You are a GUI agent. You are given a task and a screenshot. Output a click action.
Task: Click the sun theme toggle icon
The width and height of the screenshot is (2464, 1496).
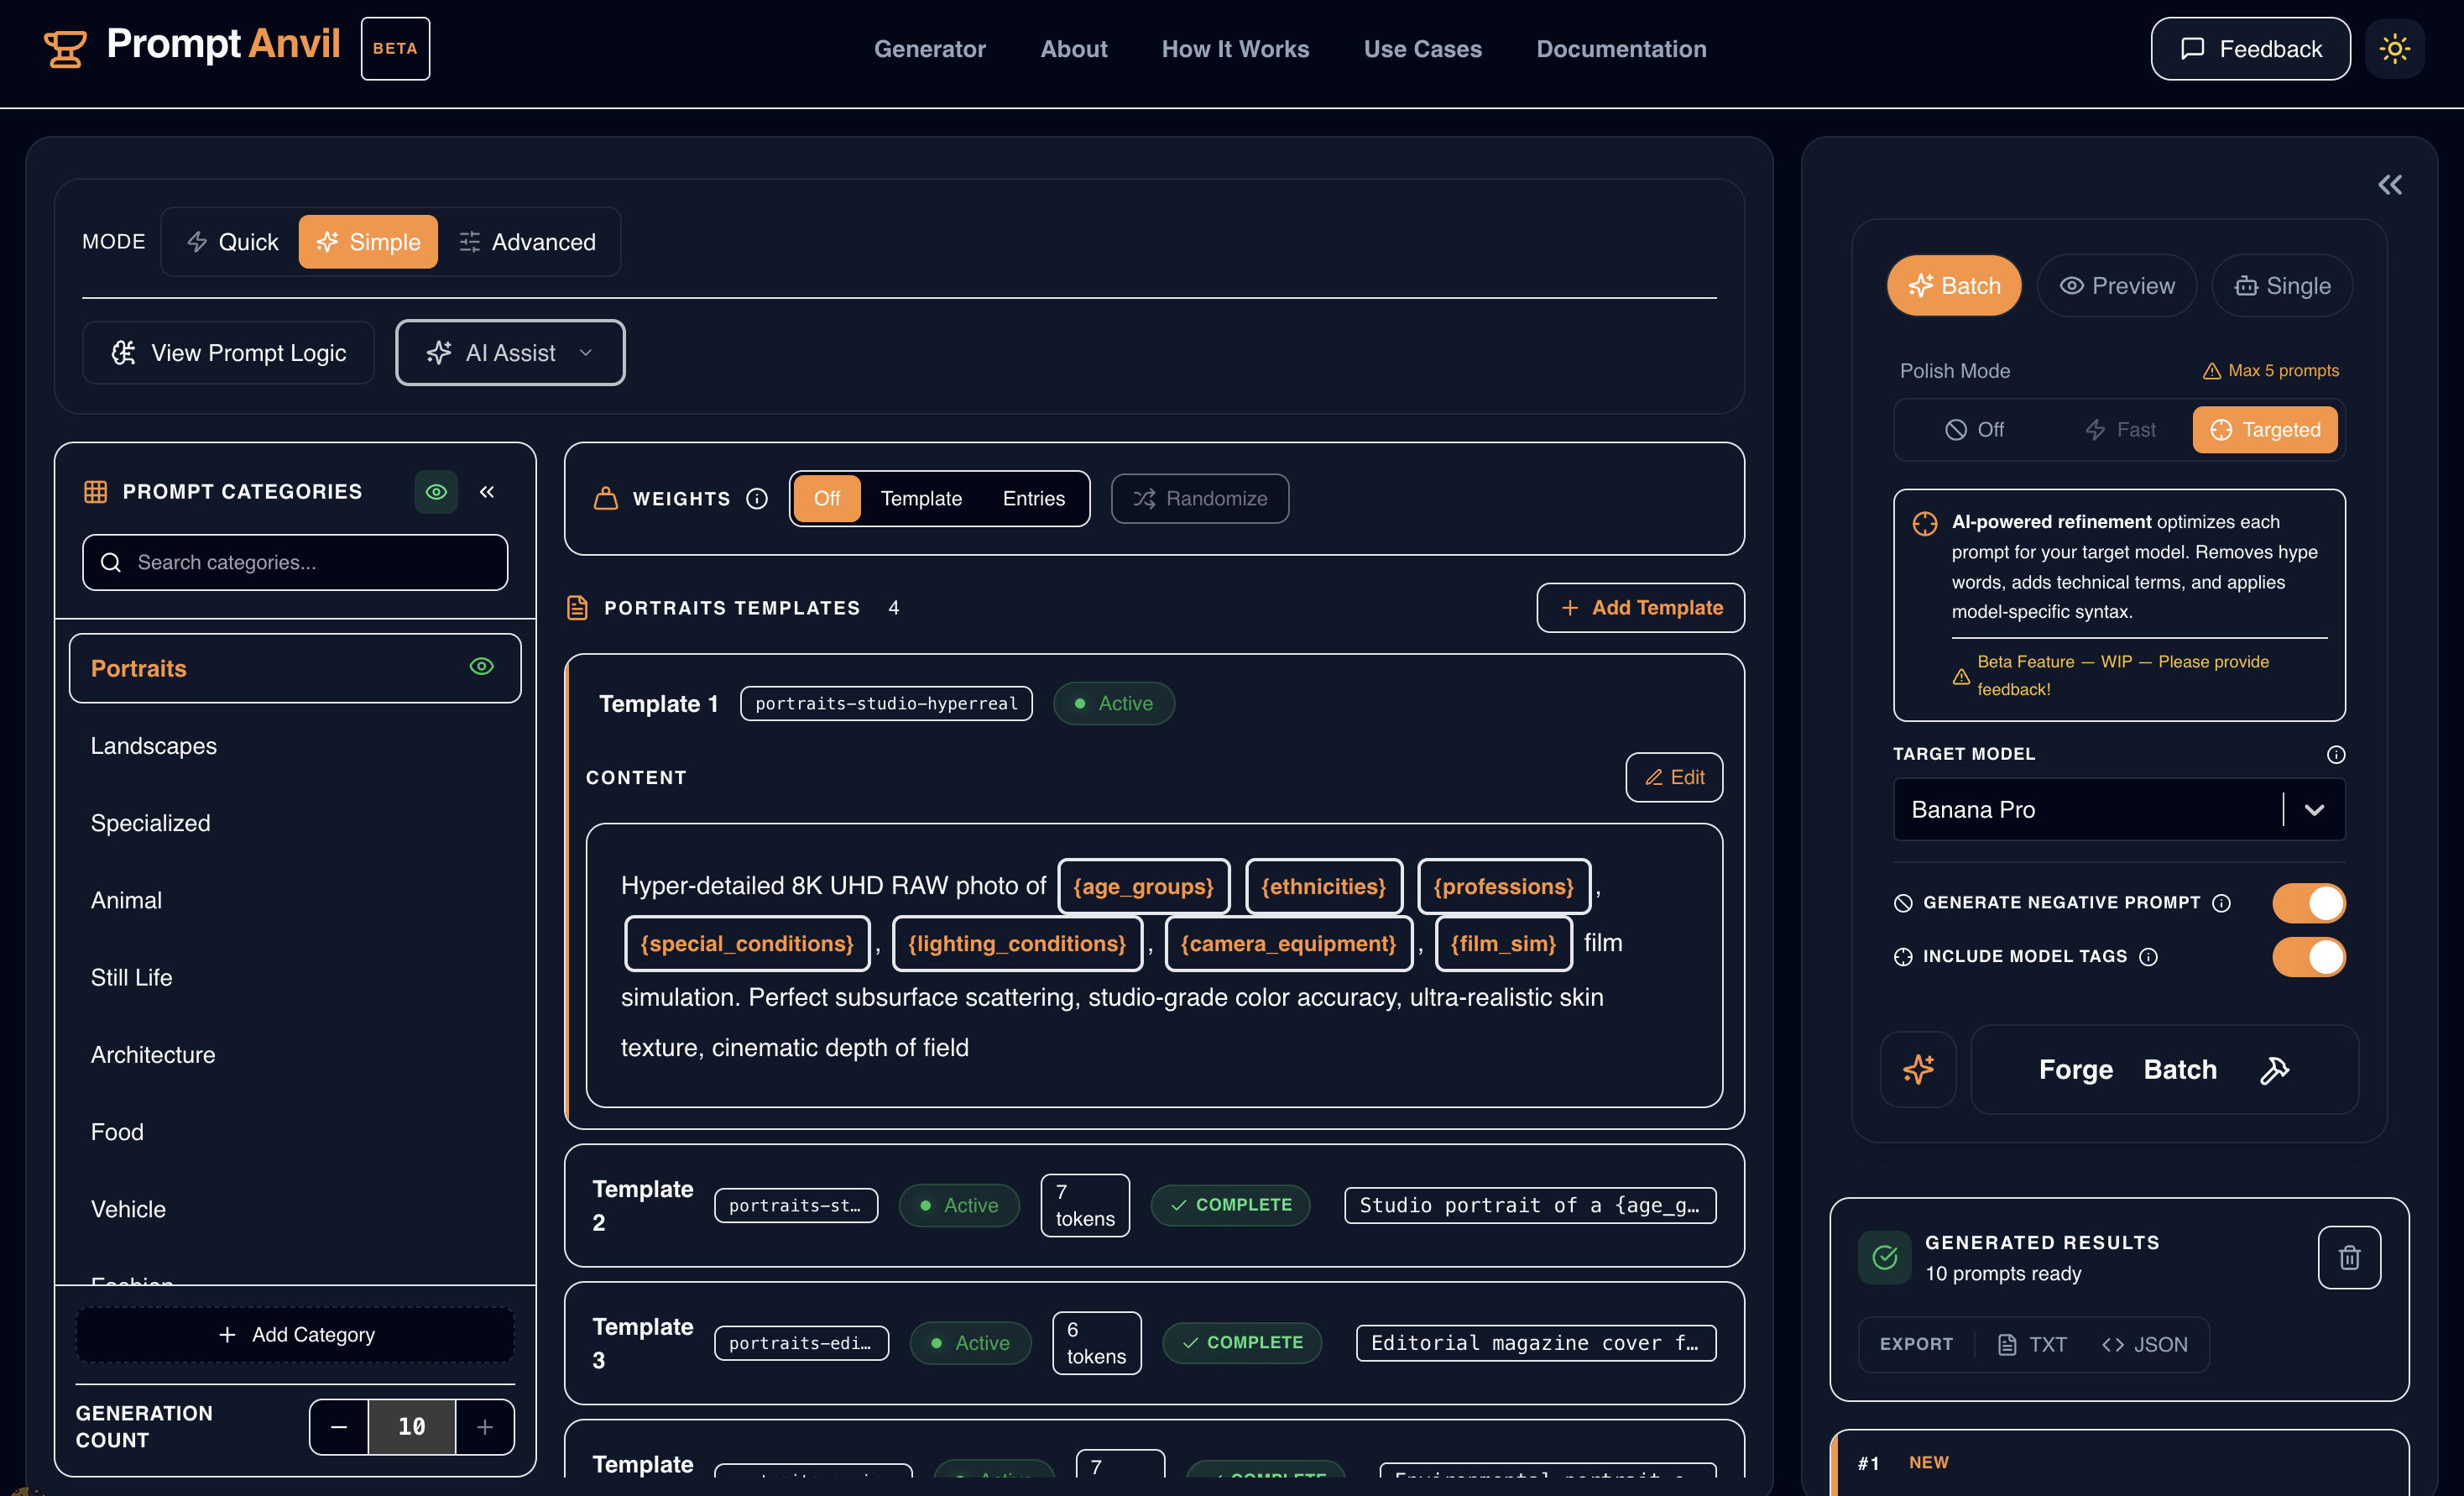pyautogui.click(x=2394, y=48)
